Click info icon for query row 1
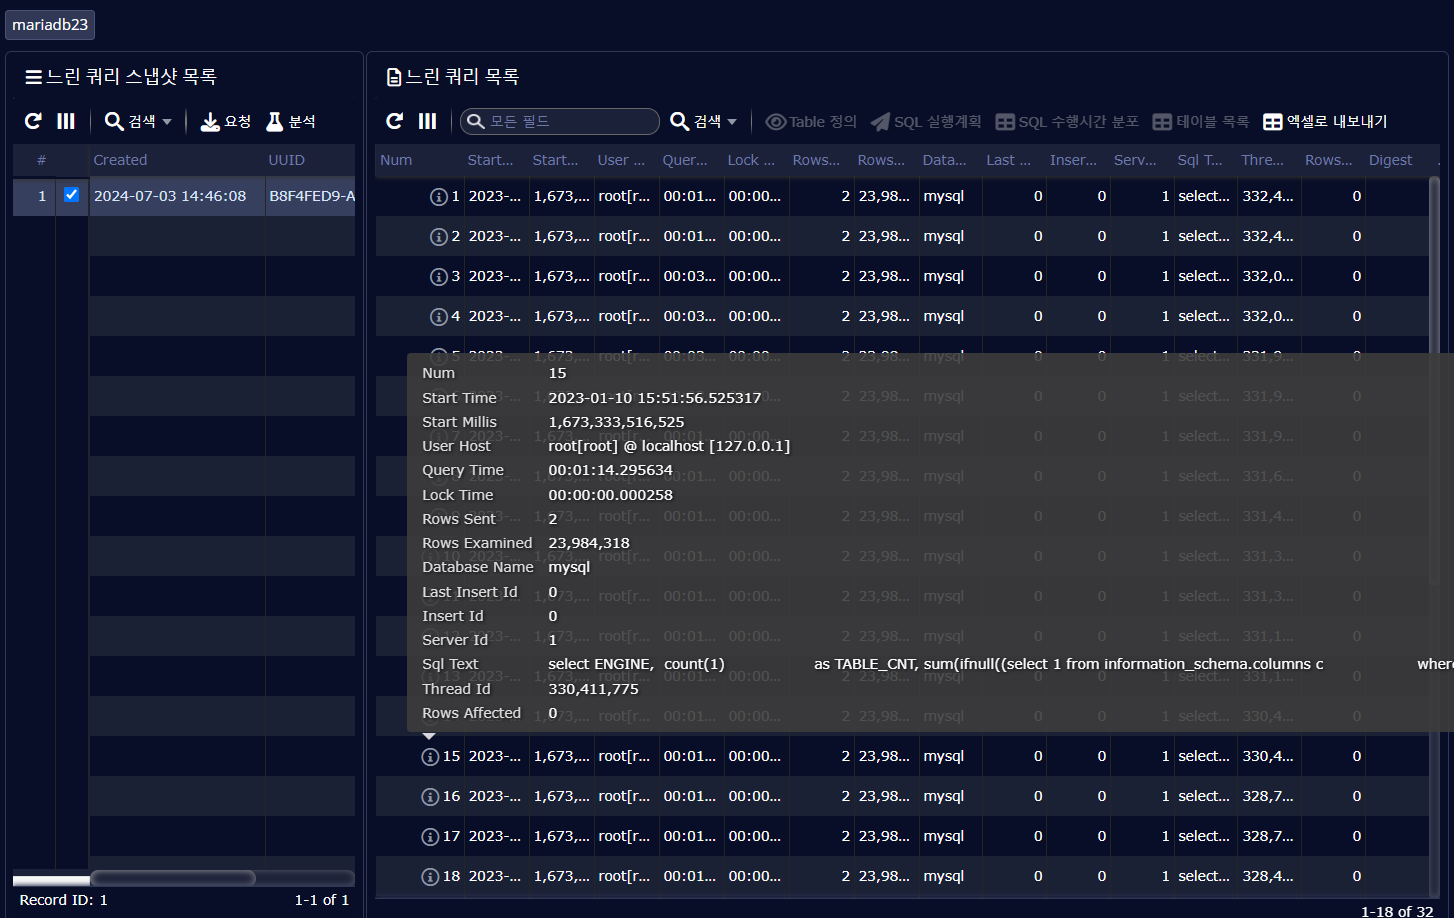 (x=438, y=197)
